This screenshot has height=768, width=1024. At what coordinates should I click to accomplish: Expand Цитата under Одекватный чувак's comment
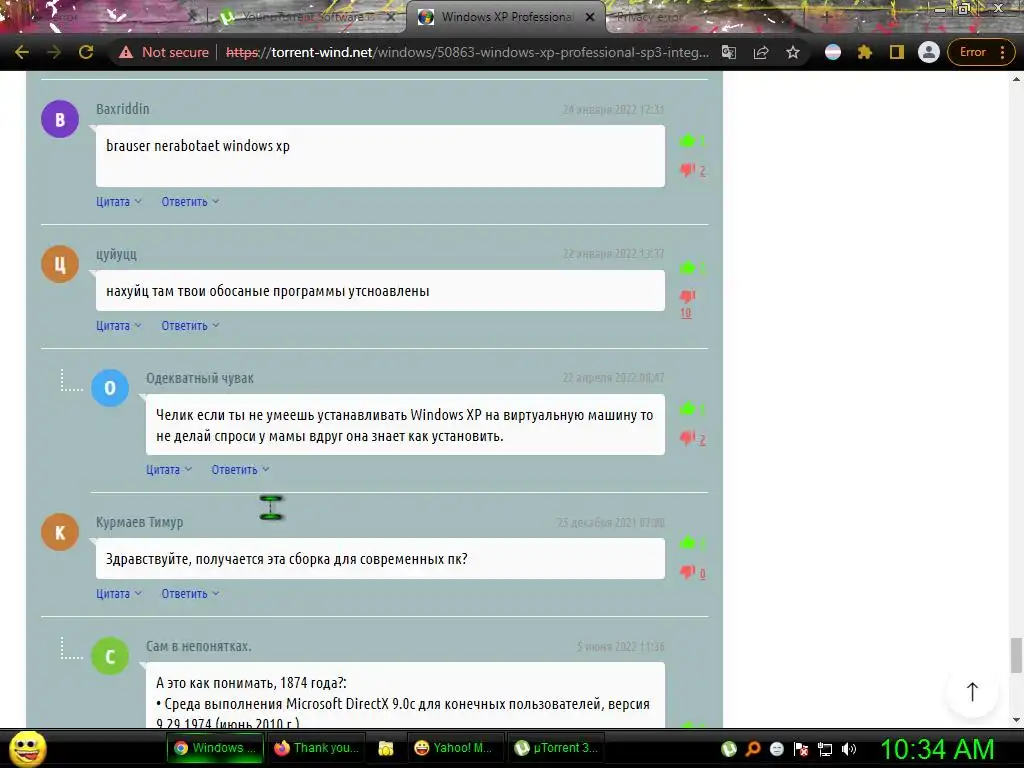(x=168, y=470)
